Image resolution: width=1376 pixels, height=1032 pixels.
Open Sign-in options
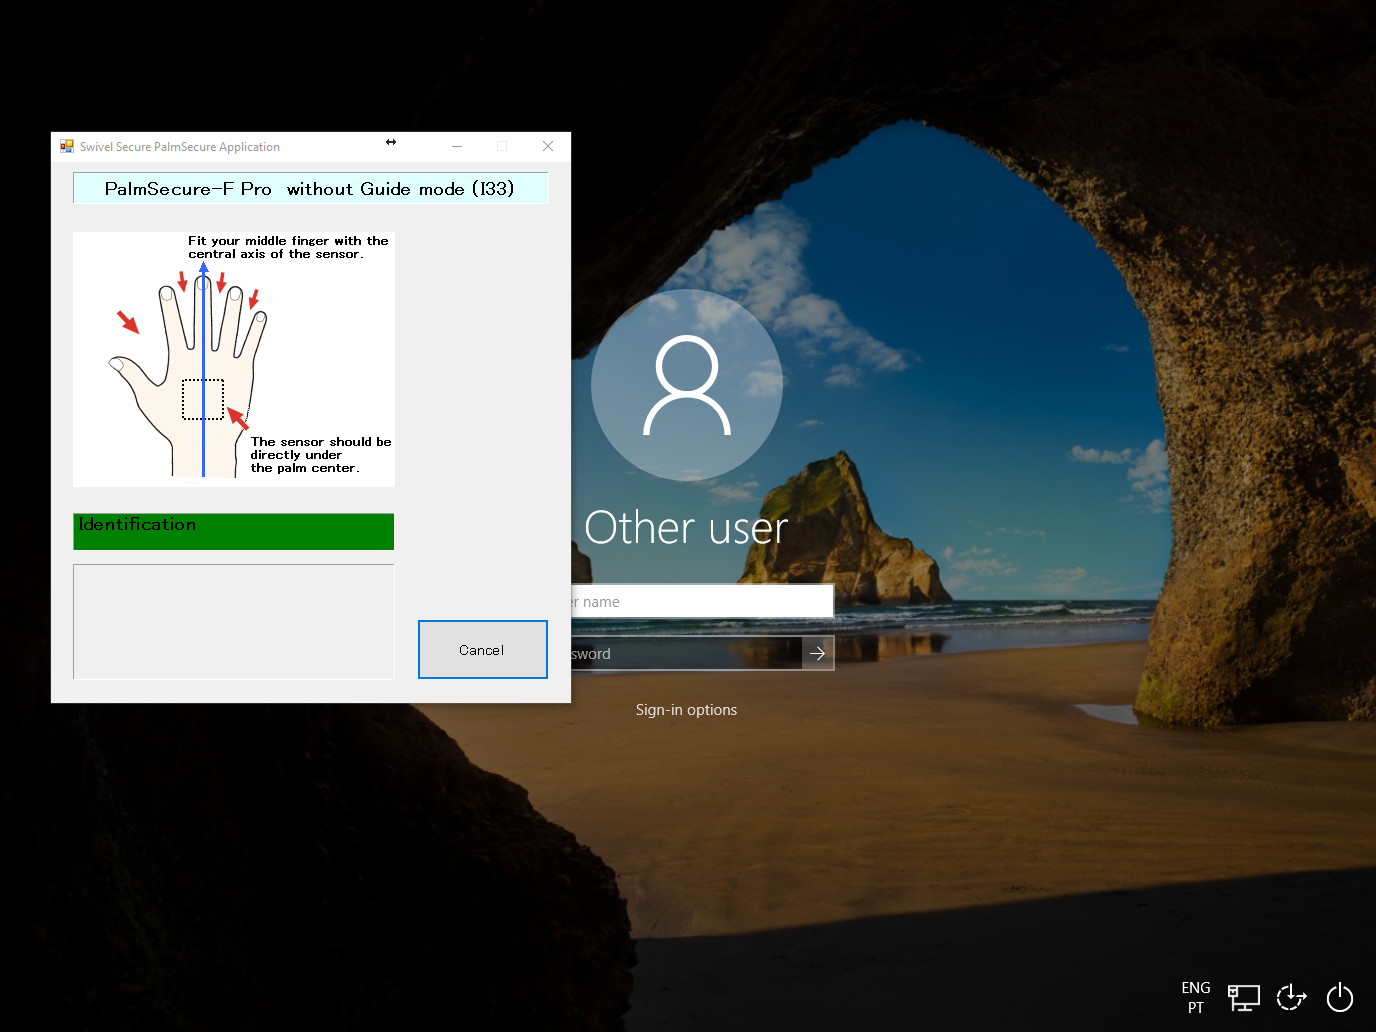coord(686,709)
